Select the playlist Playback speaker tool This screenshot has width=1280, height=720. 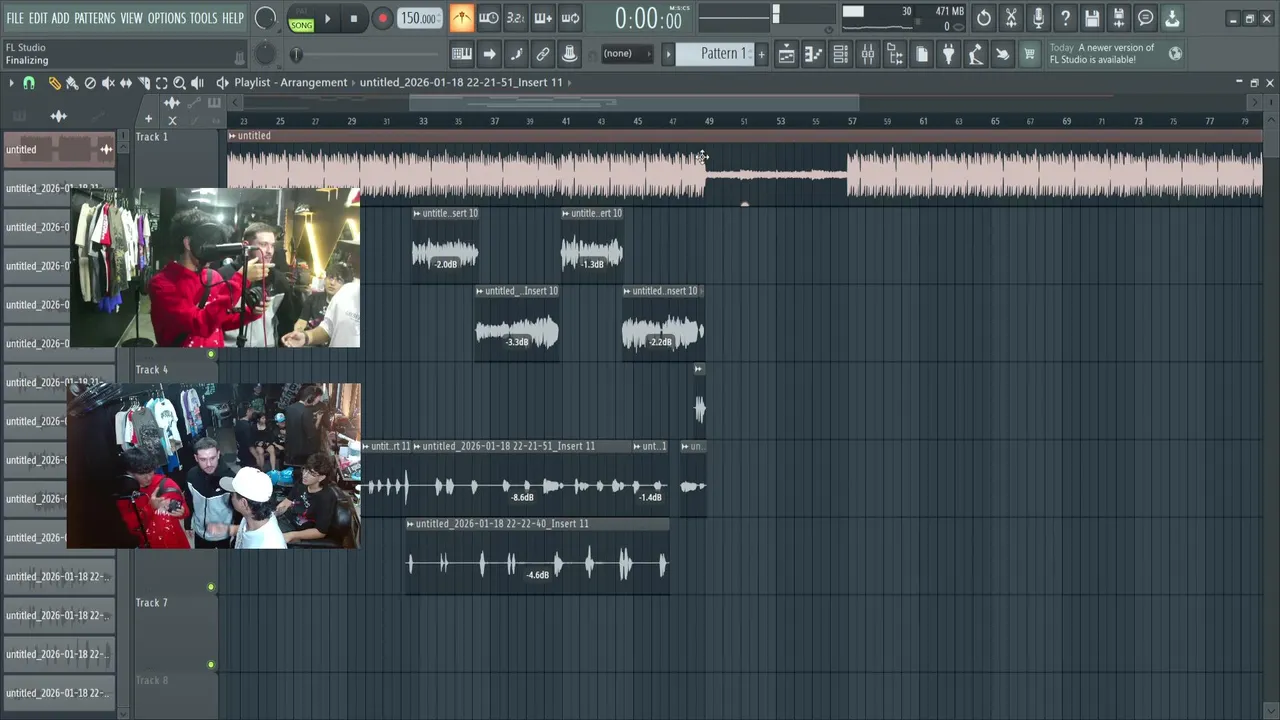pyautogui.click(x=198, y=83)
